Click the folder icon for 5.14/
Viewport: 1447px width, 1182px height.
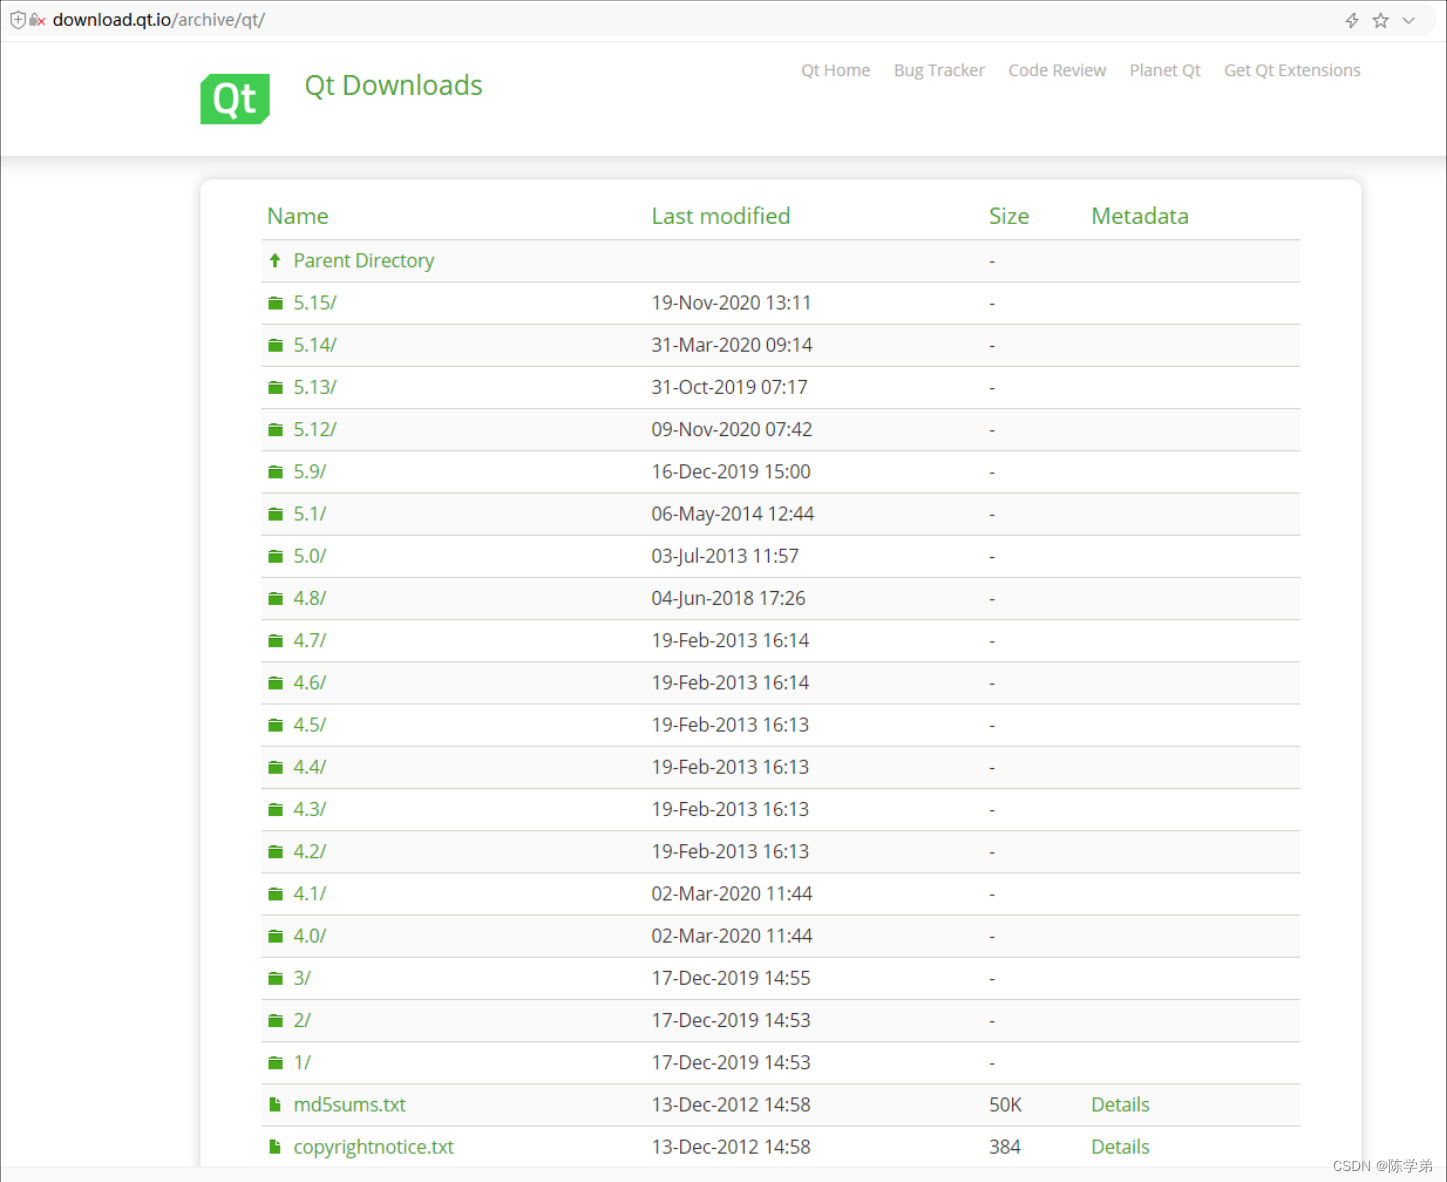pos(276,345)
